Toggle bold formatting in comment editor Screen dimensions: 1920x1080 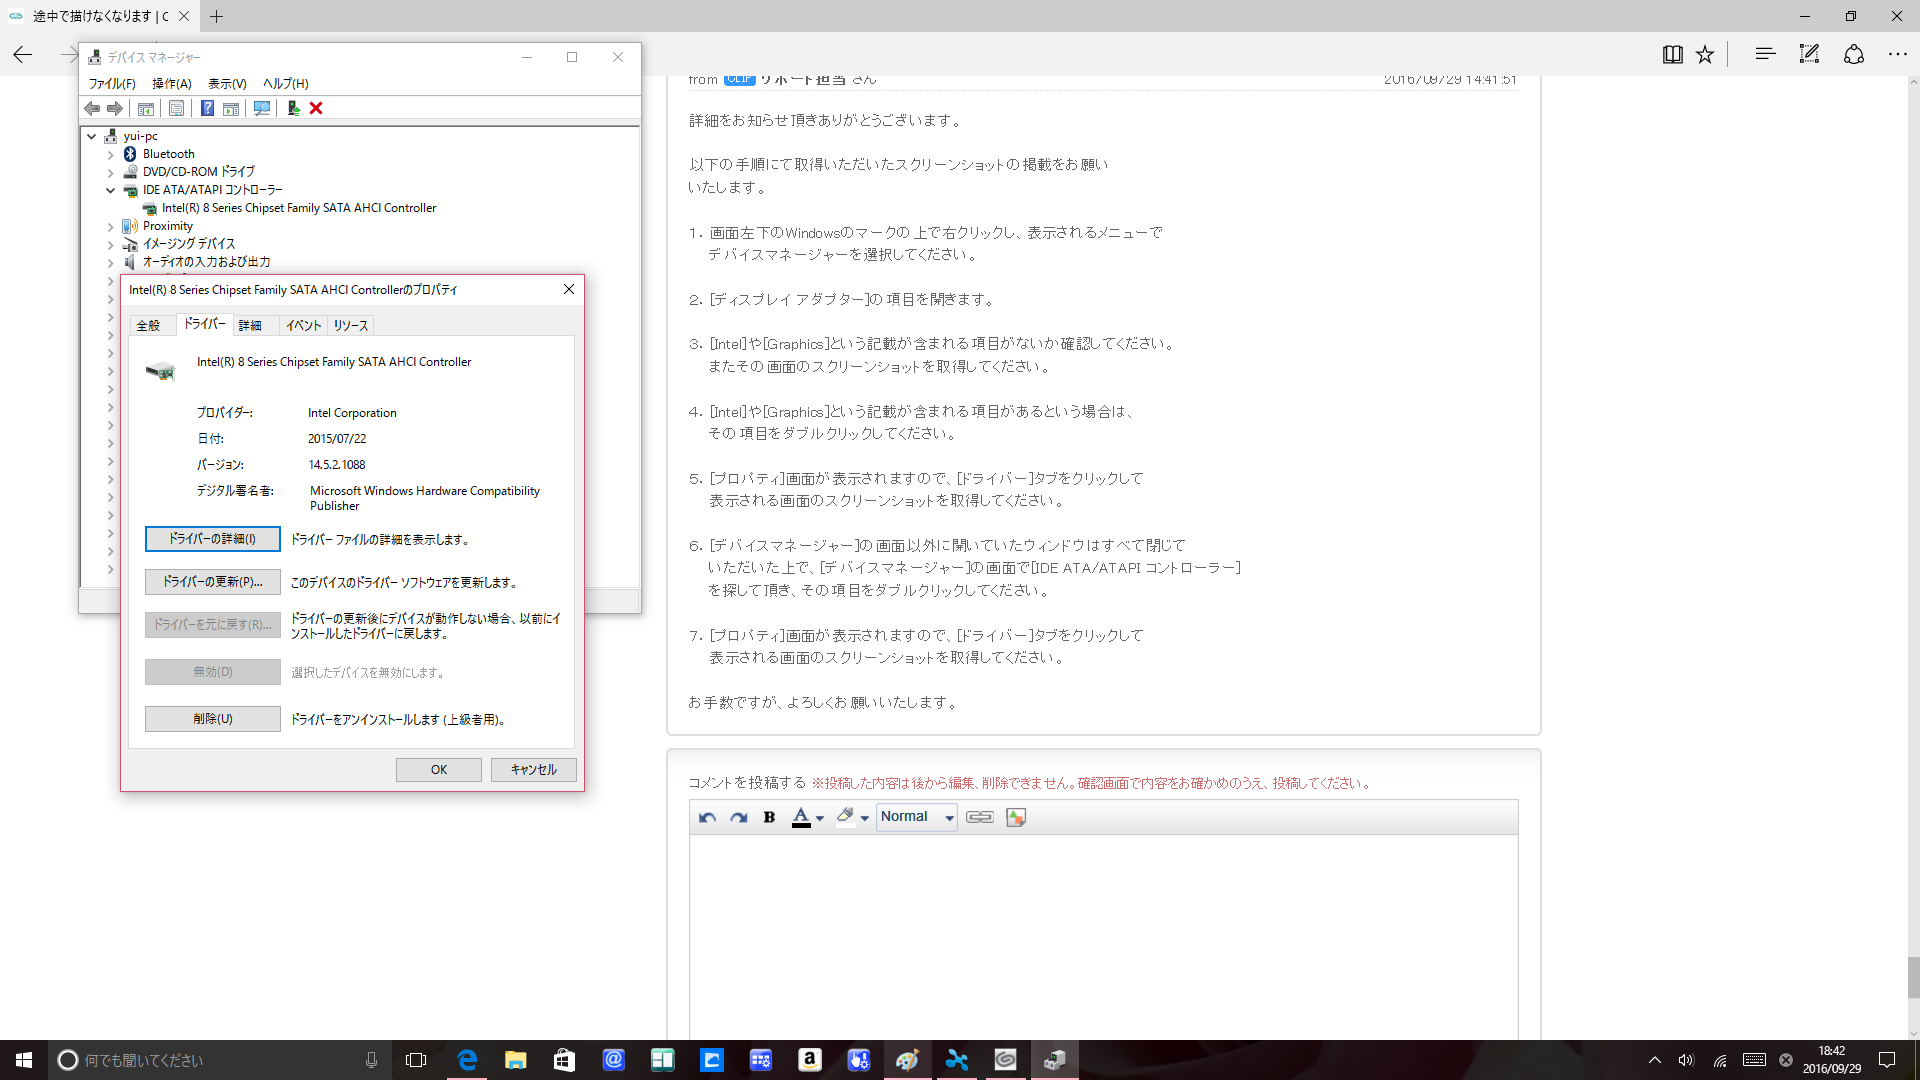point(769,817)
